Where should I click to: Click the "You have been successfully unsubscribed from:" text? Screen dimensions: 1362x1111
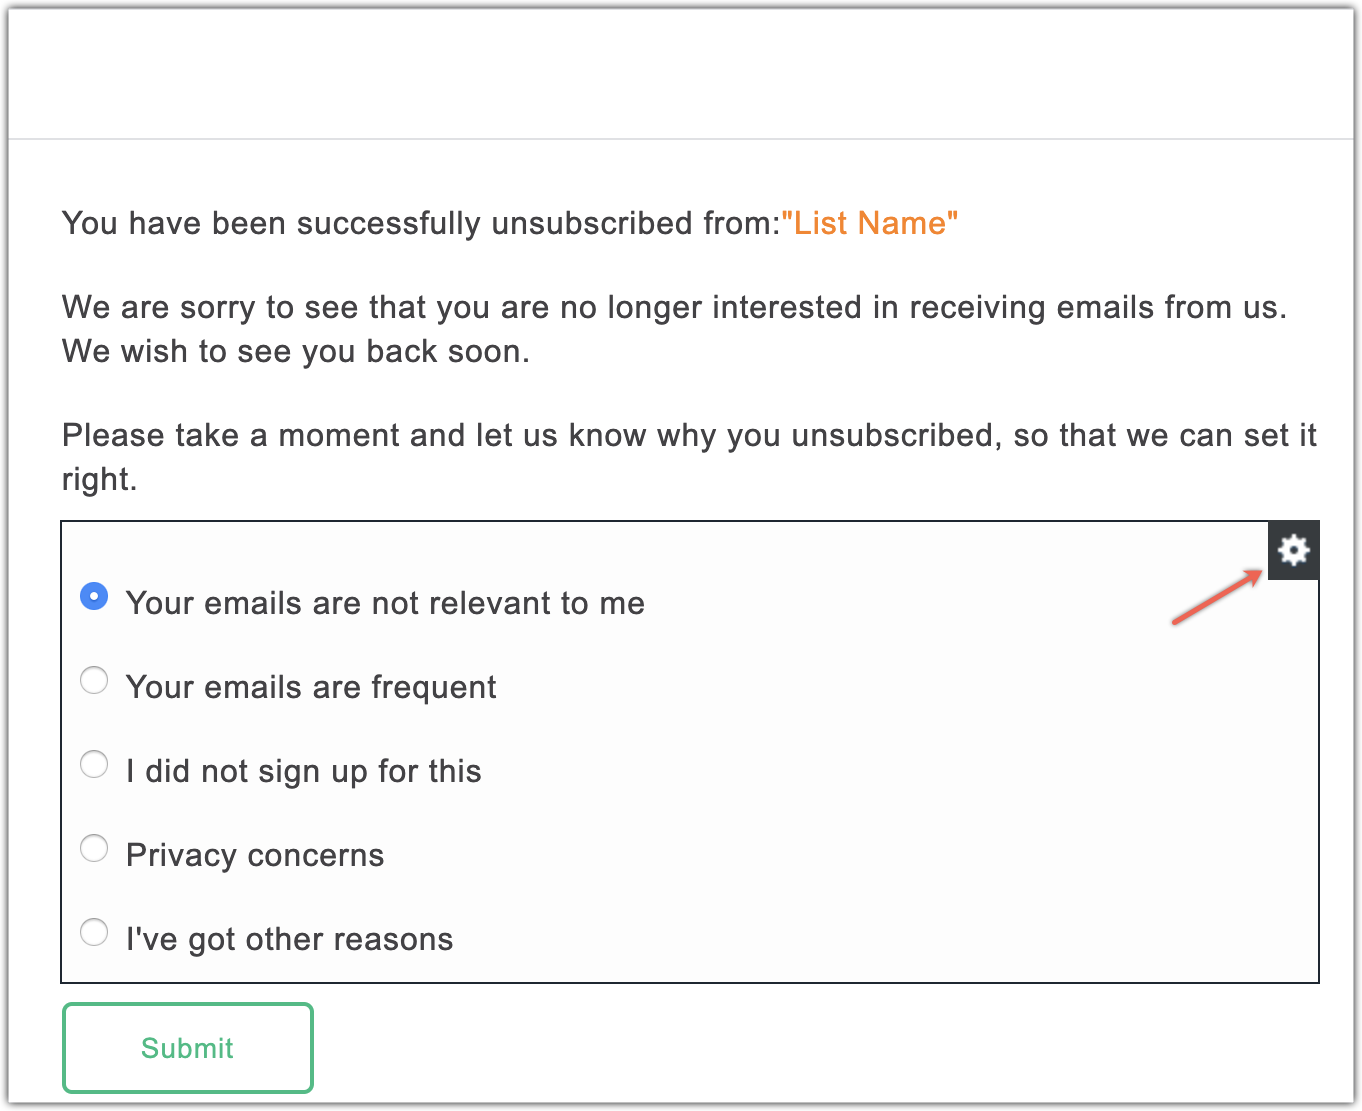(421, 223)
